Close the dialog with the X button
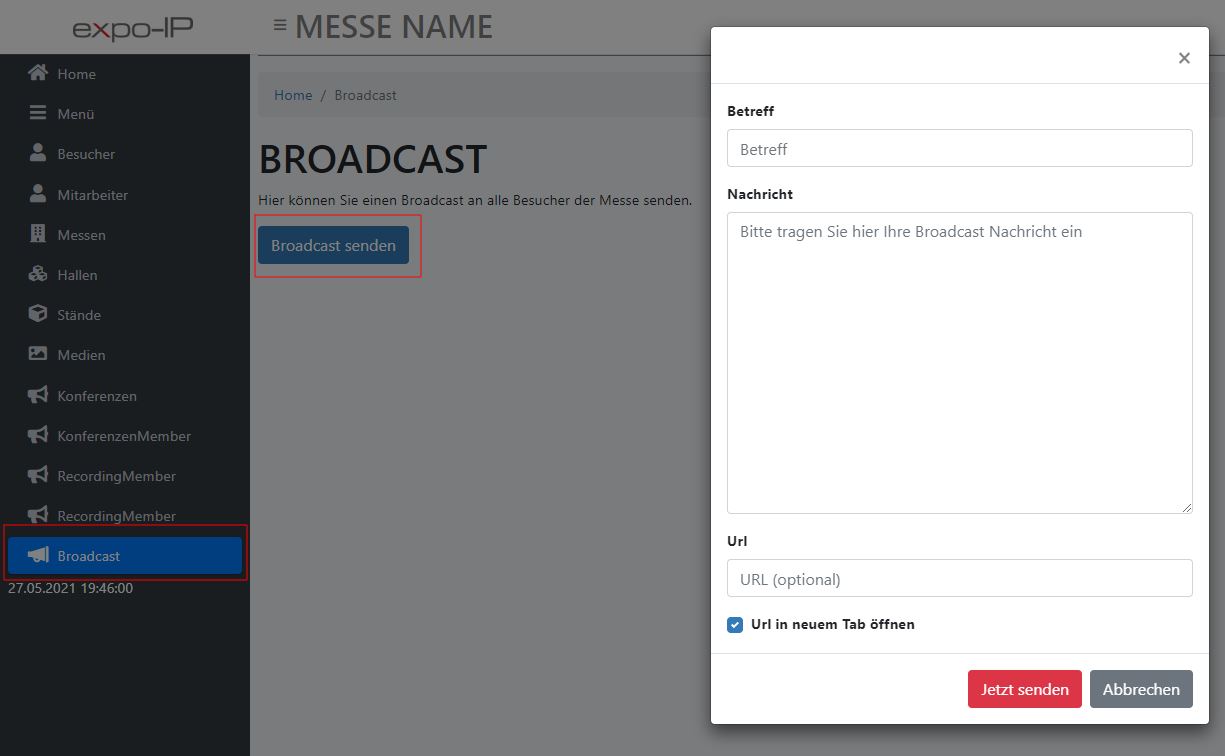 tap(1184, 58)
